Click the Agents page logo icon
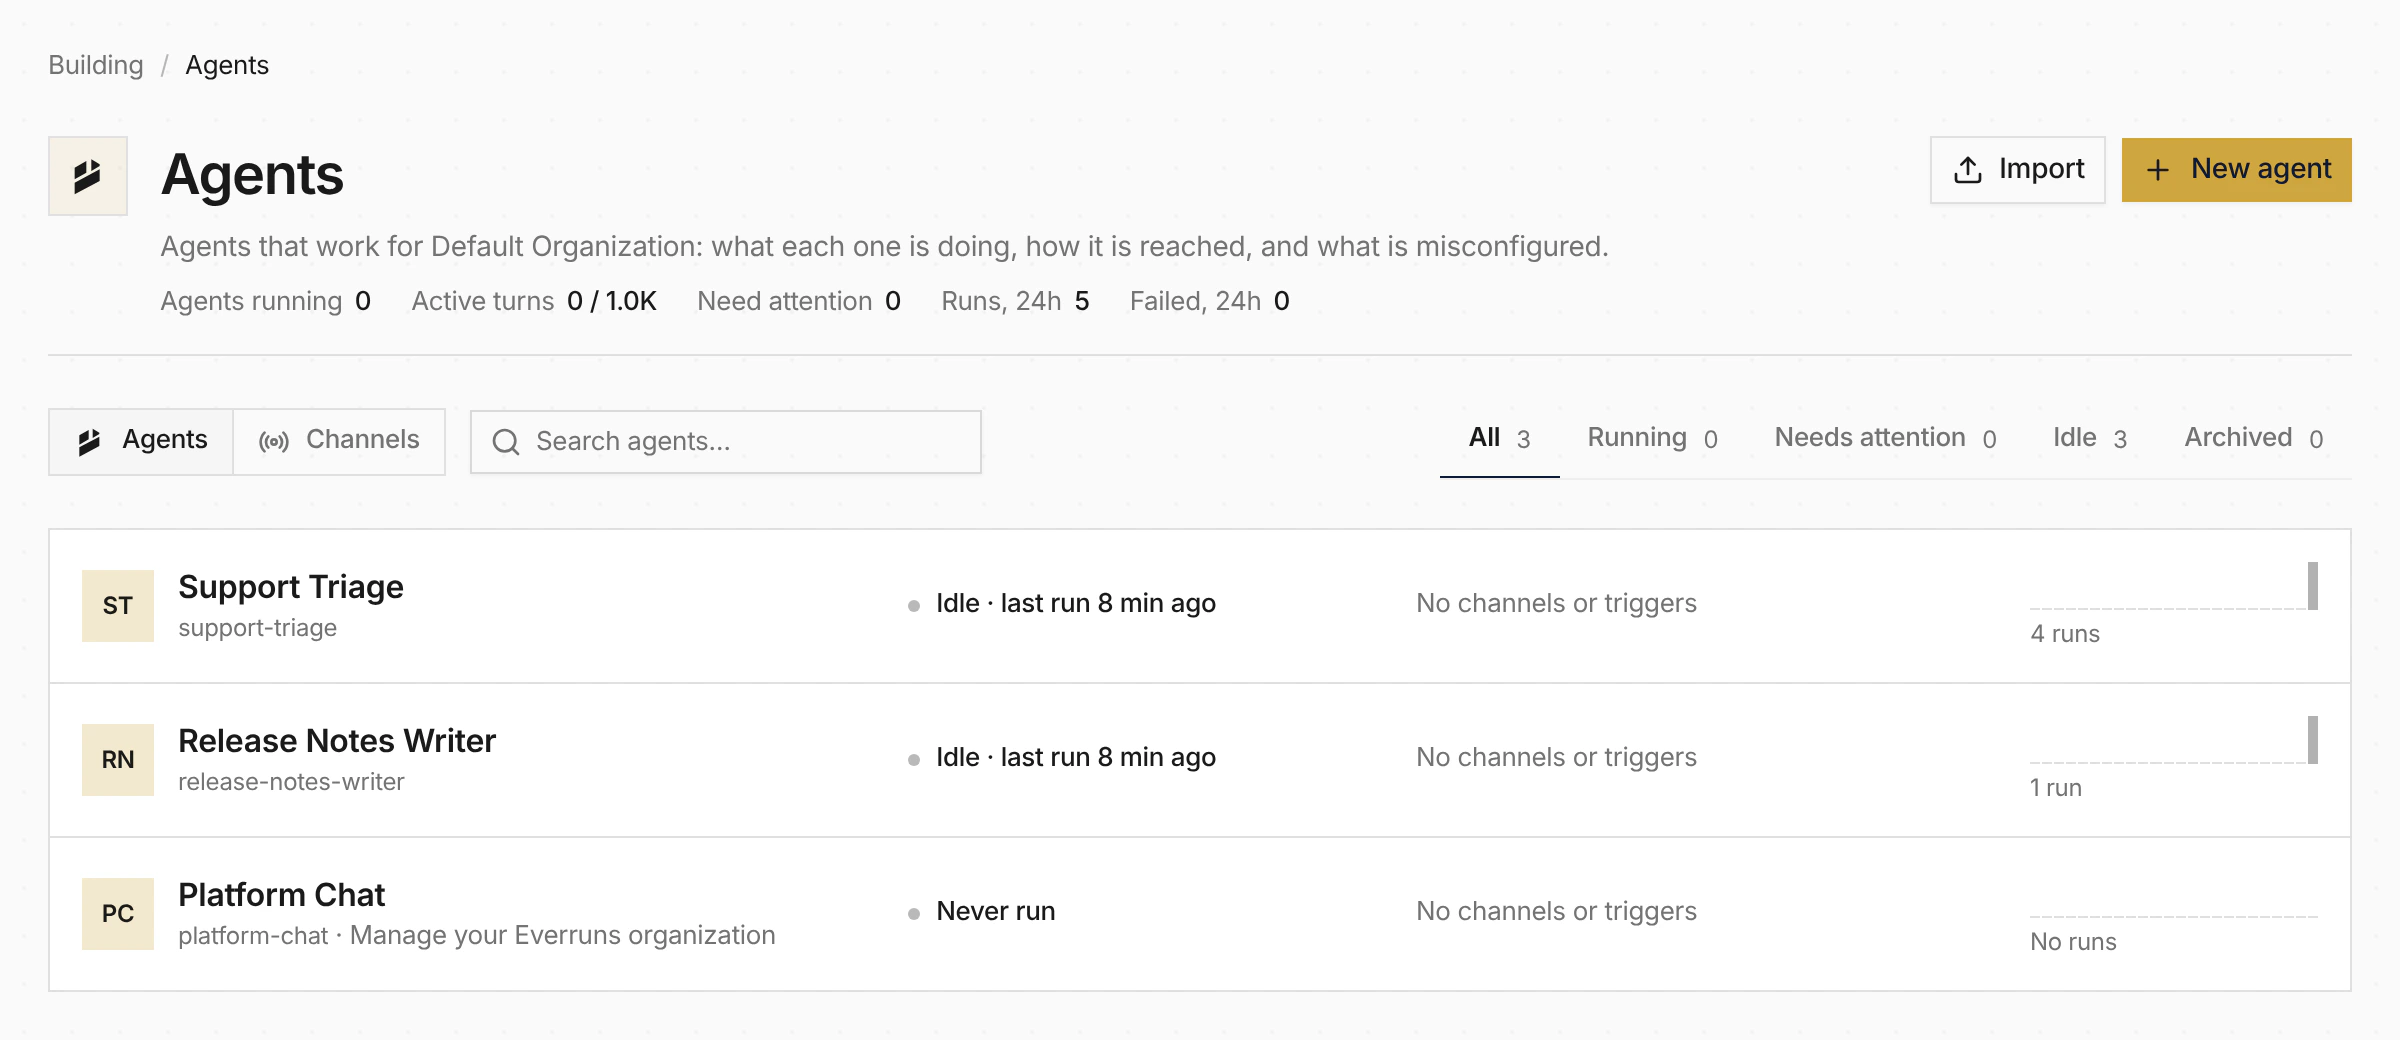Image resolution: width=2400 pixels, height=1040 pixels. click(x=88, y=176)
